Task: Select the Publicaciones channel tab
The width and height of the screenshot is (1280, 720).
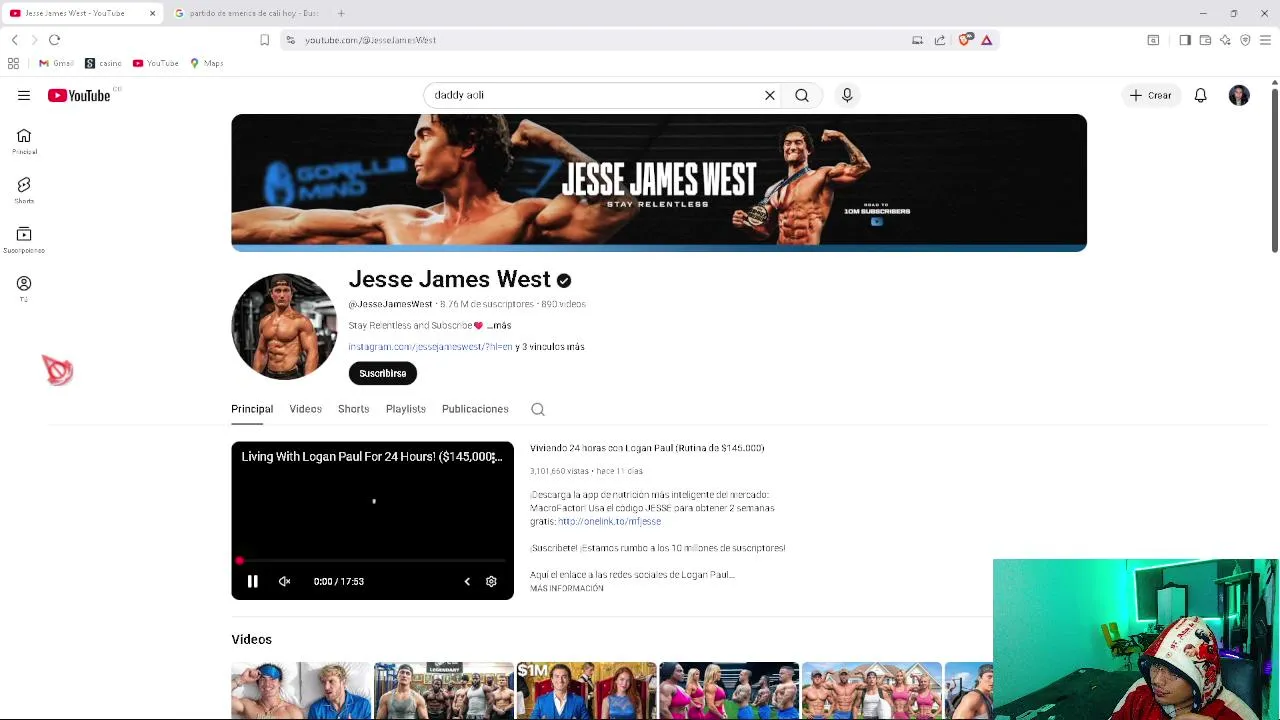Action: click(475, 409)
